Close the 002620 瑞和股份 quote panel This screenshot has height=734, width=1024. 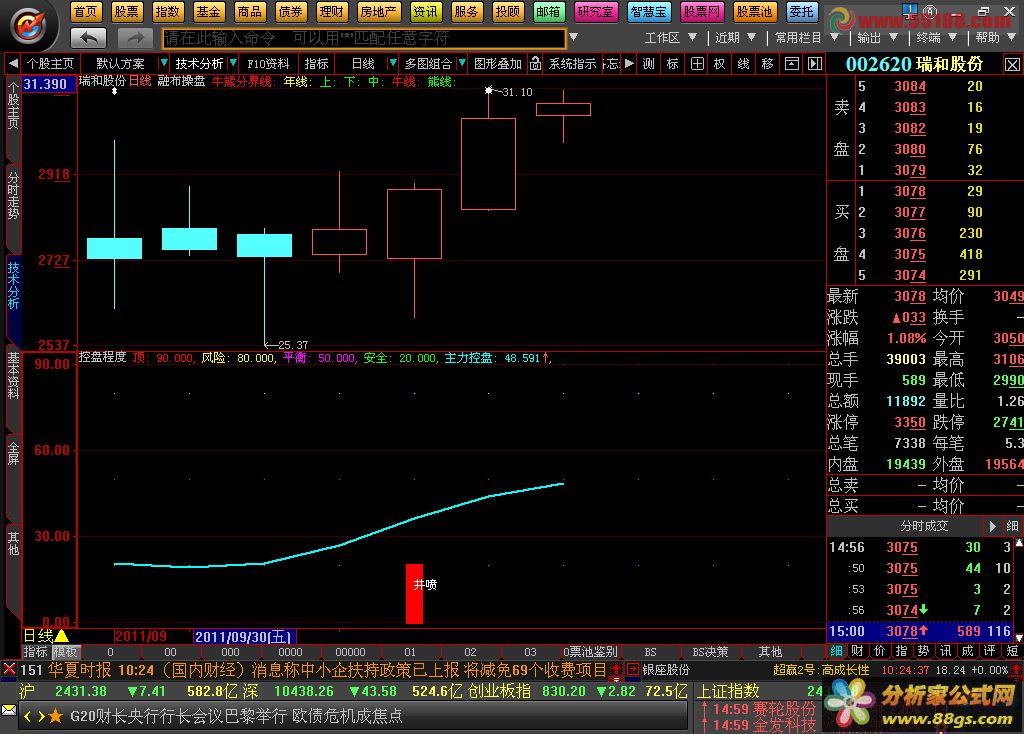(1012, 65)
